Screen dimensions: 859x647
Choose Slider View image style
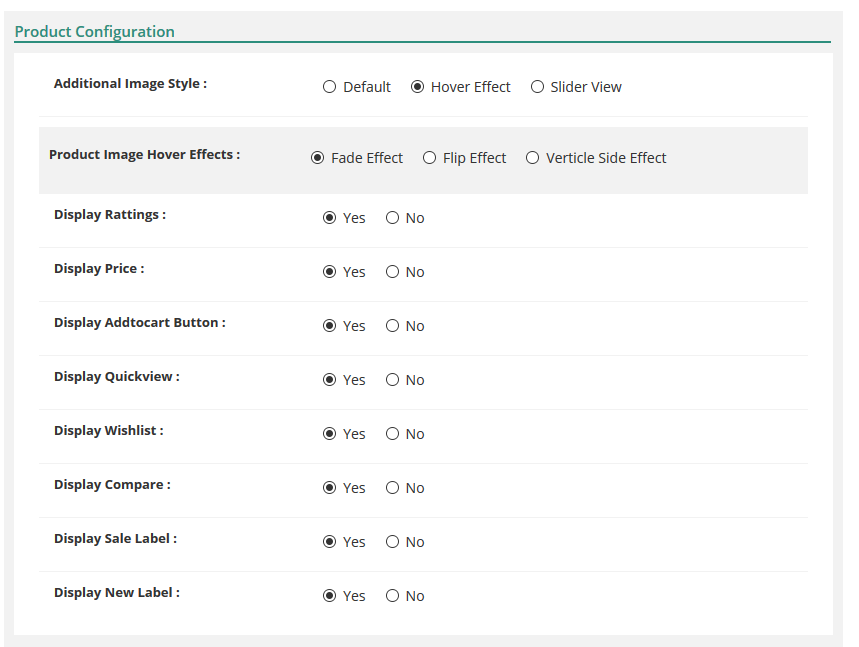(x=537, y=87)
